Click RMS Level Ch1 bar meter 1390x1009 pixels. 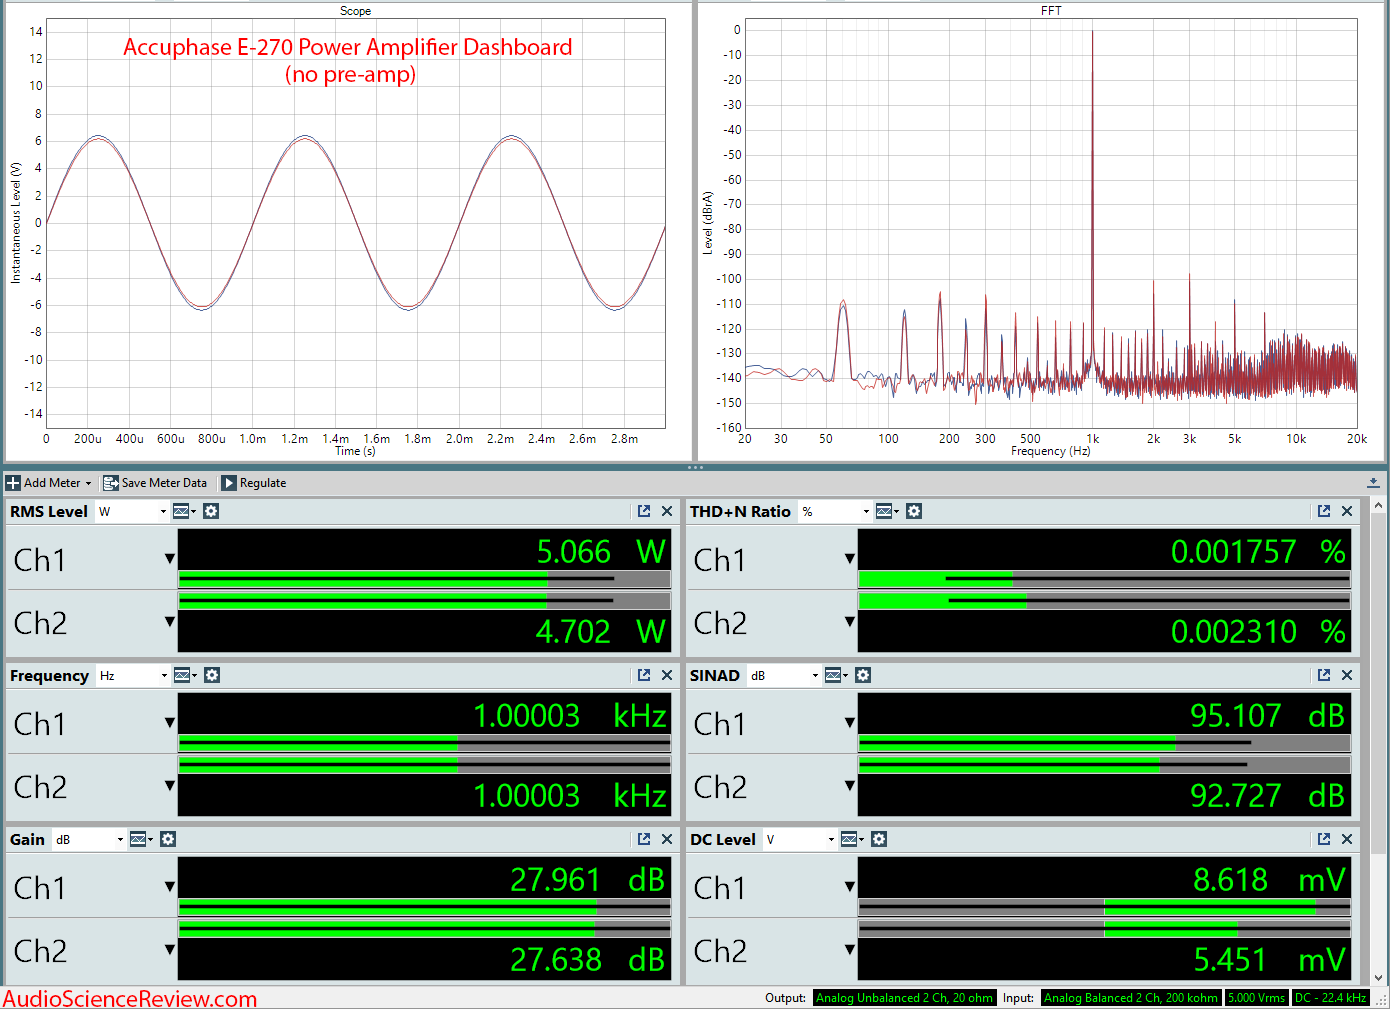pos(424,579)
